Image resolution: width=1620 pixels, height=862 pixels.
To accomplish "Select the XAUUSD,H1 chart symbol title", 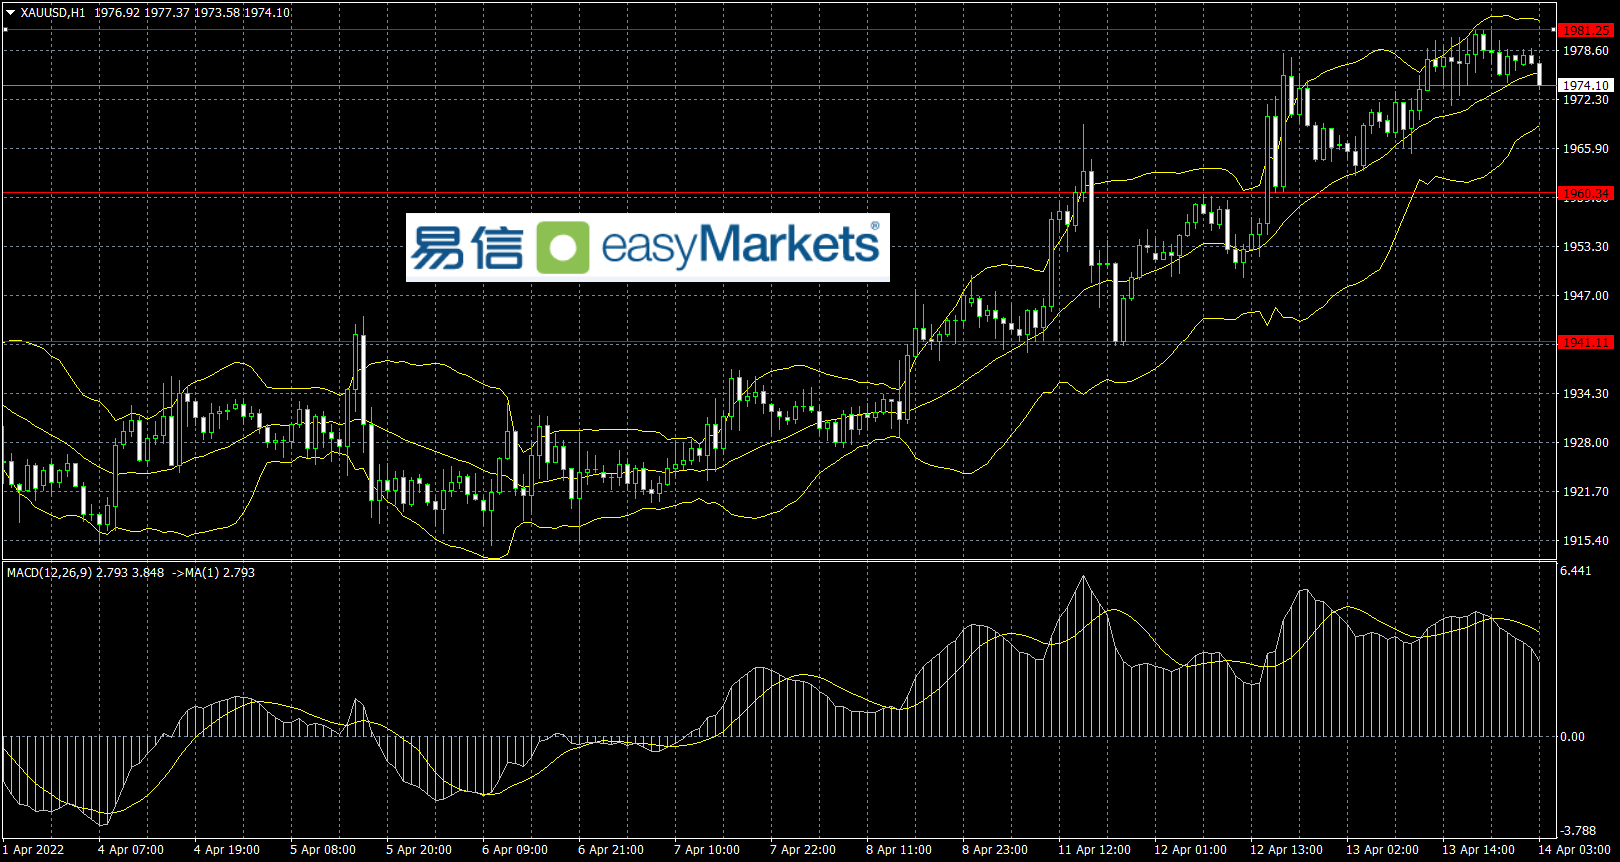I will (53, 13).
